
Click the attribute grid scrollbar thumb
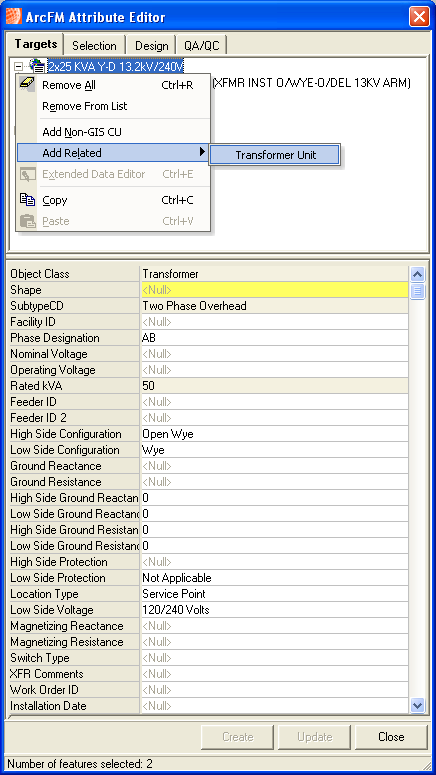pyautogui.click(x=418, y=291)
